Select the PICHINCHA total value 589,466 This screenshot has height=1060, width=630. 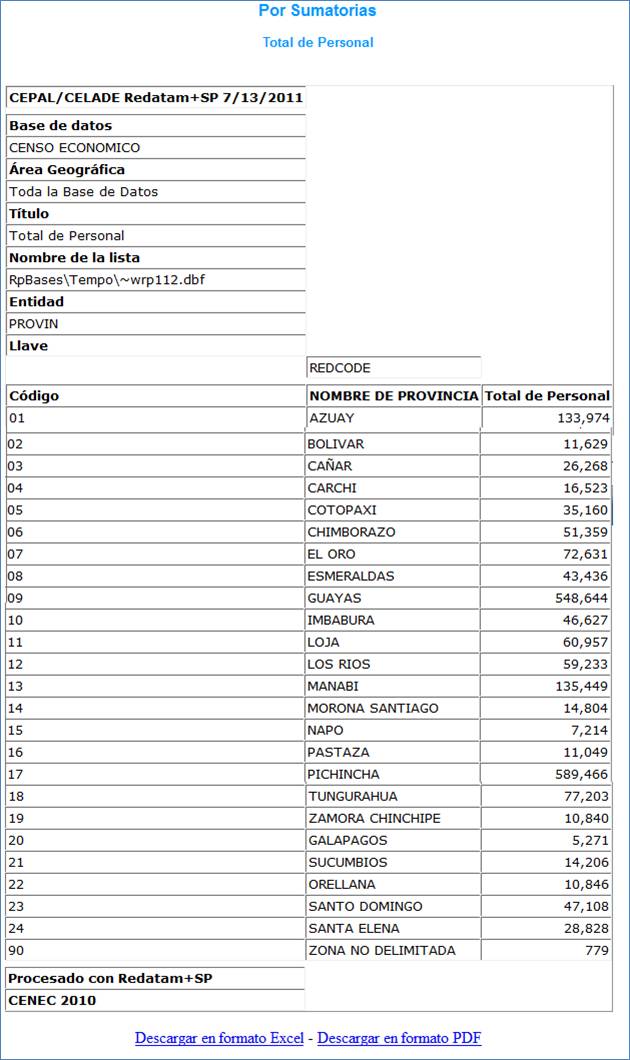581,774
